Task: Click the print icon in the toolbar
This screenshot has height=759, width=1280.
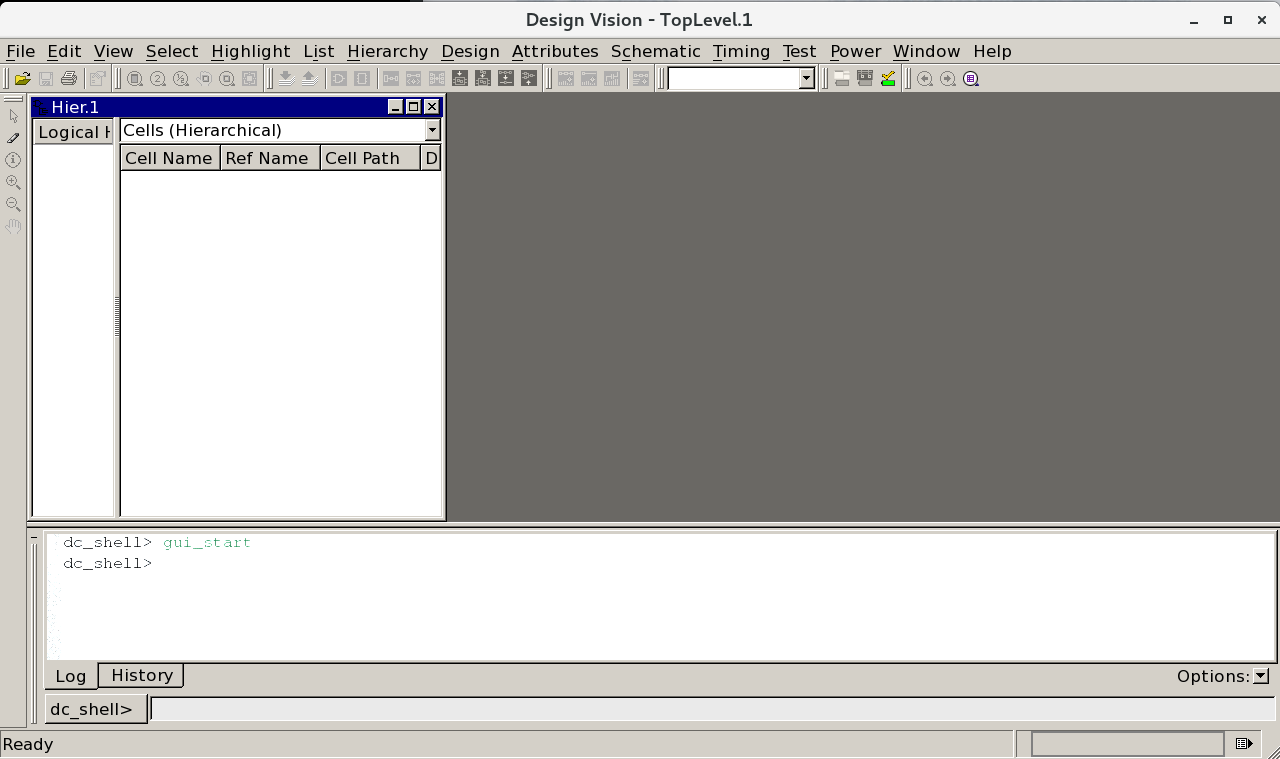Action: click(x=68, y=77)
